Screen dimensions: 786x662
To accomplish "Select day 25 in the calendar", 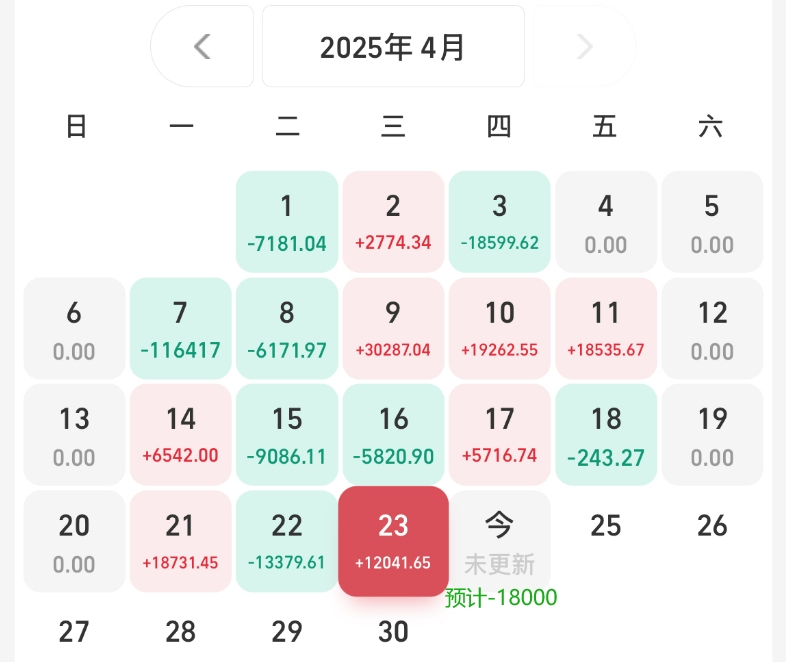I will 606,526.
